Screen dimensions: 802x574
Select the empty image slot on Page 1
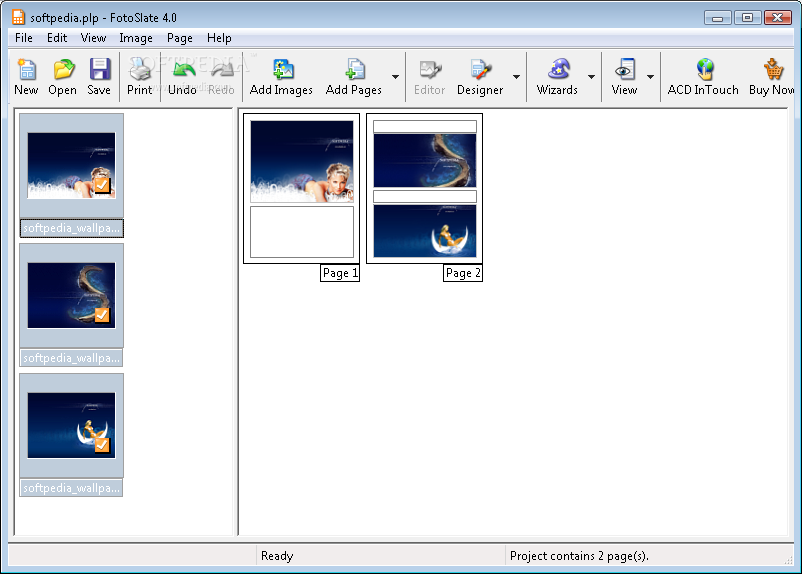pos(302,232)
